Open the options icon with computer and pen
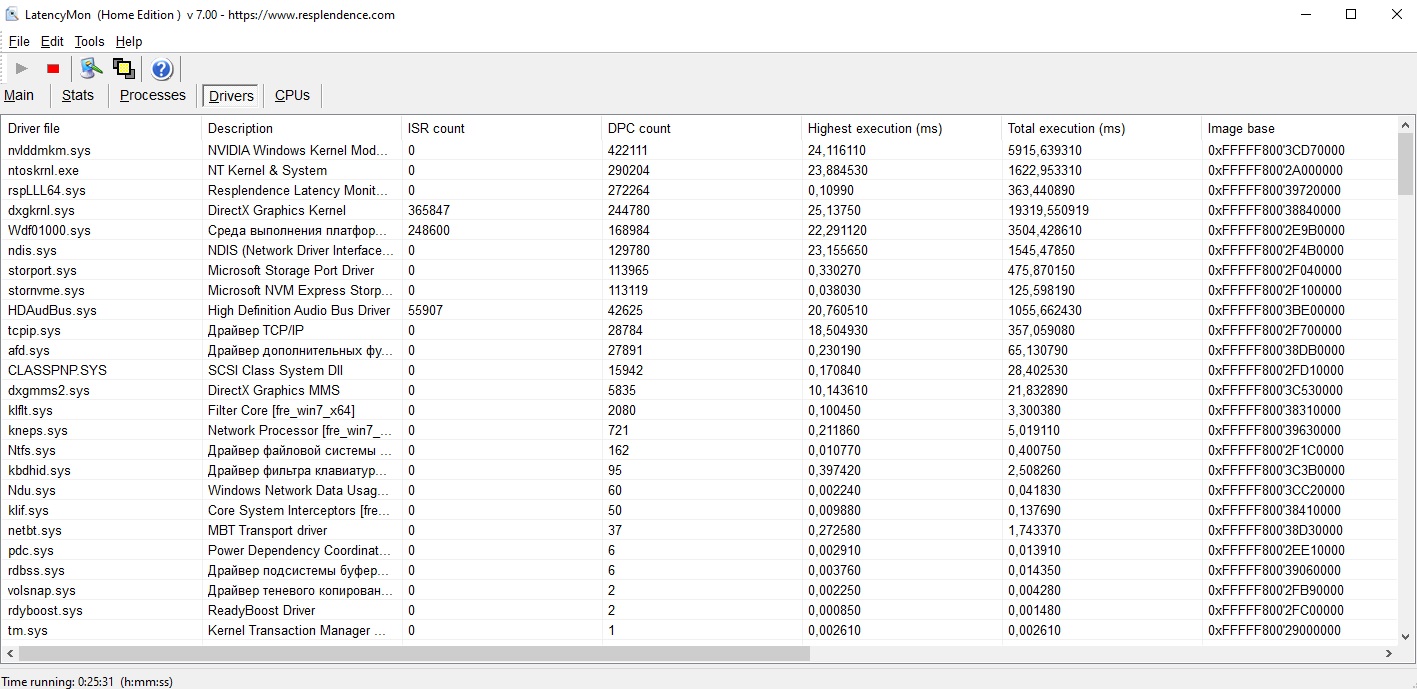This screenshot has width=1417, height=689. point(92,69)
